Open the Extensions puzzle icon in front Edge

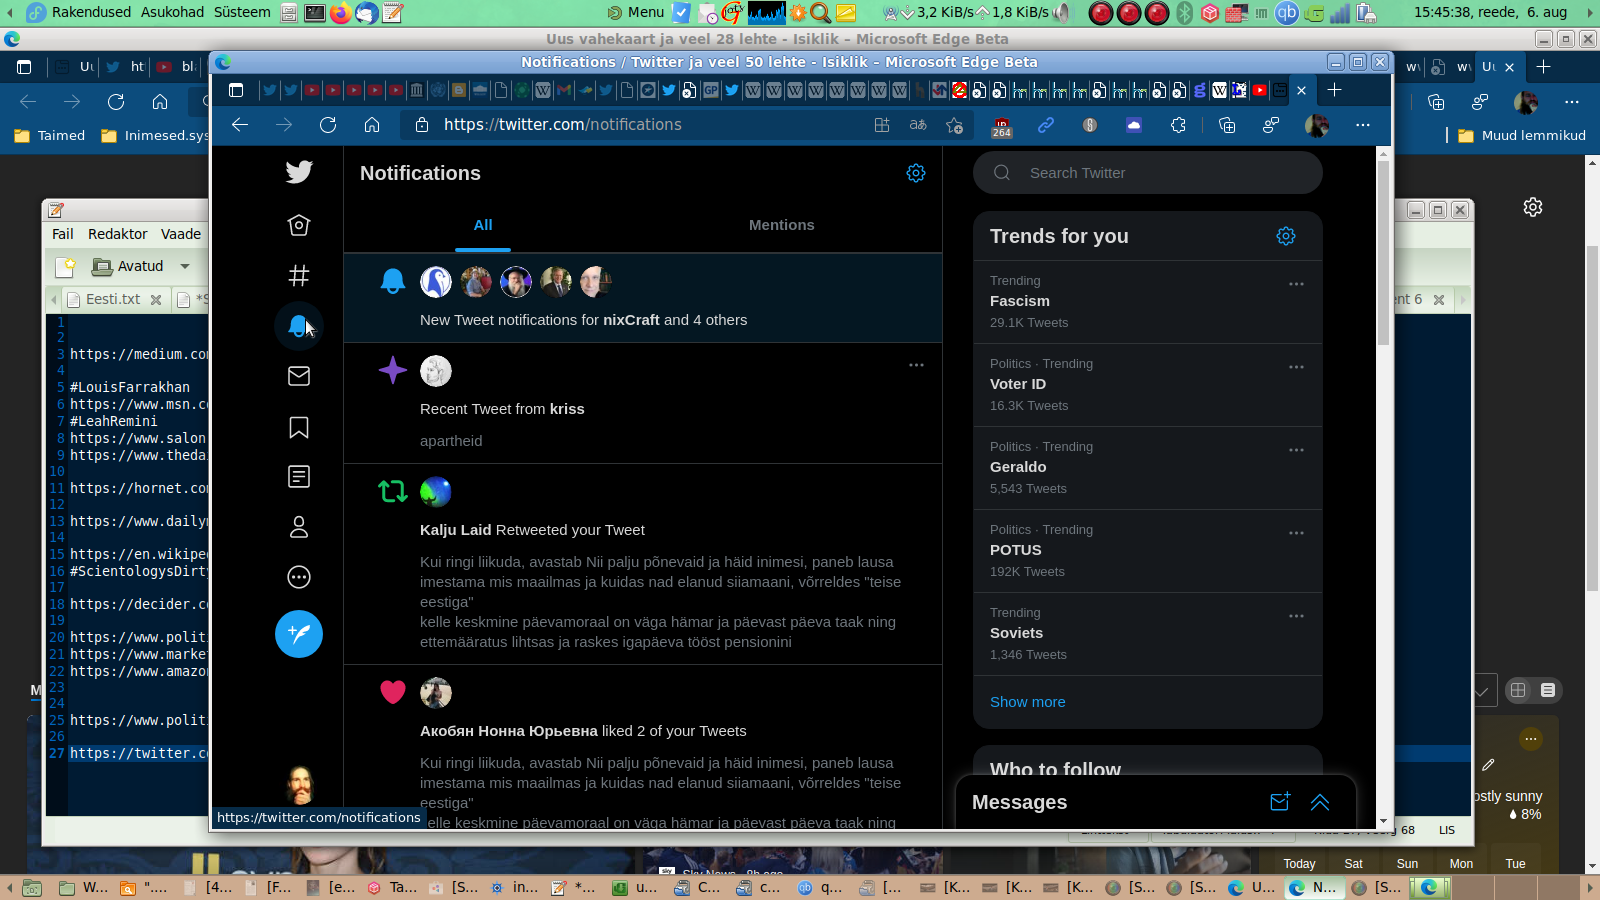pos(1178,125)
